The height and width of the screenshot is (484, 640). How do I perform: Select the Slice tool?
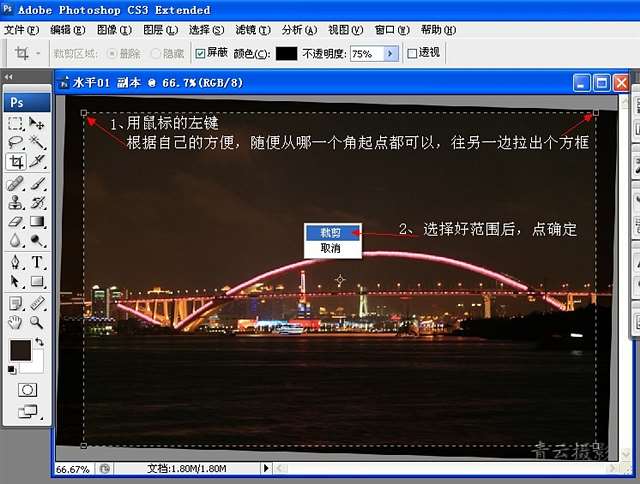click(37, 162)
